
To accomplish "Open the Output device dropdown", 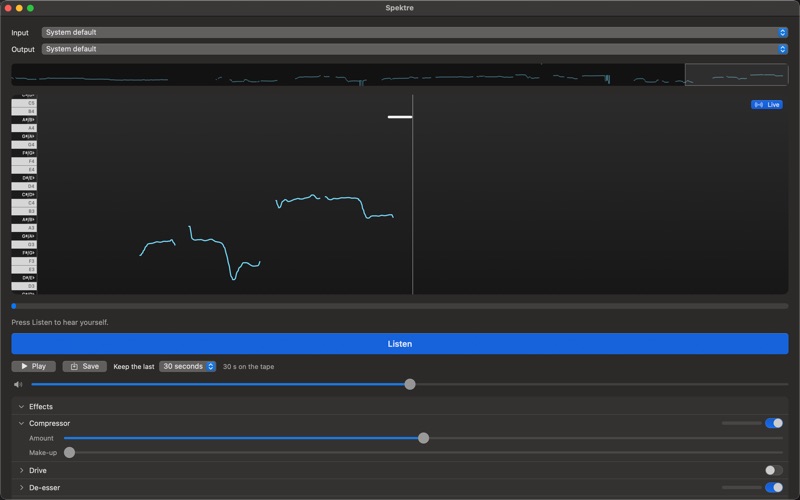I will coord(415,49).
